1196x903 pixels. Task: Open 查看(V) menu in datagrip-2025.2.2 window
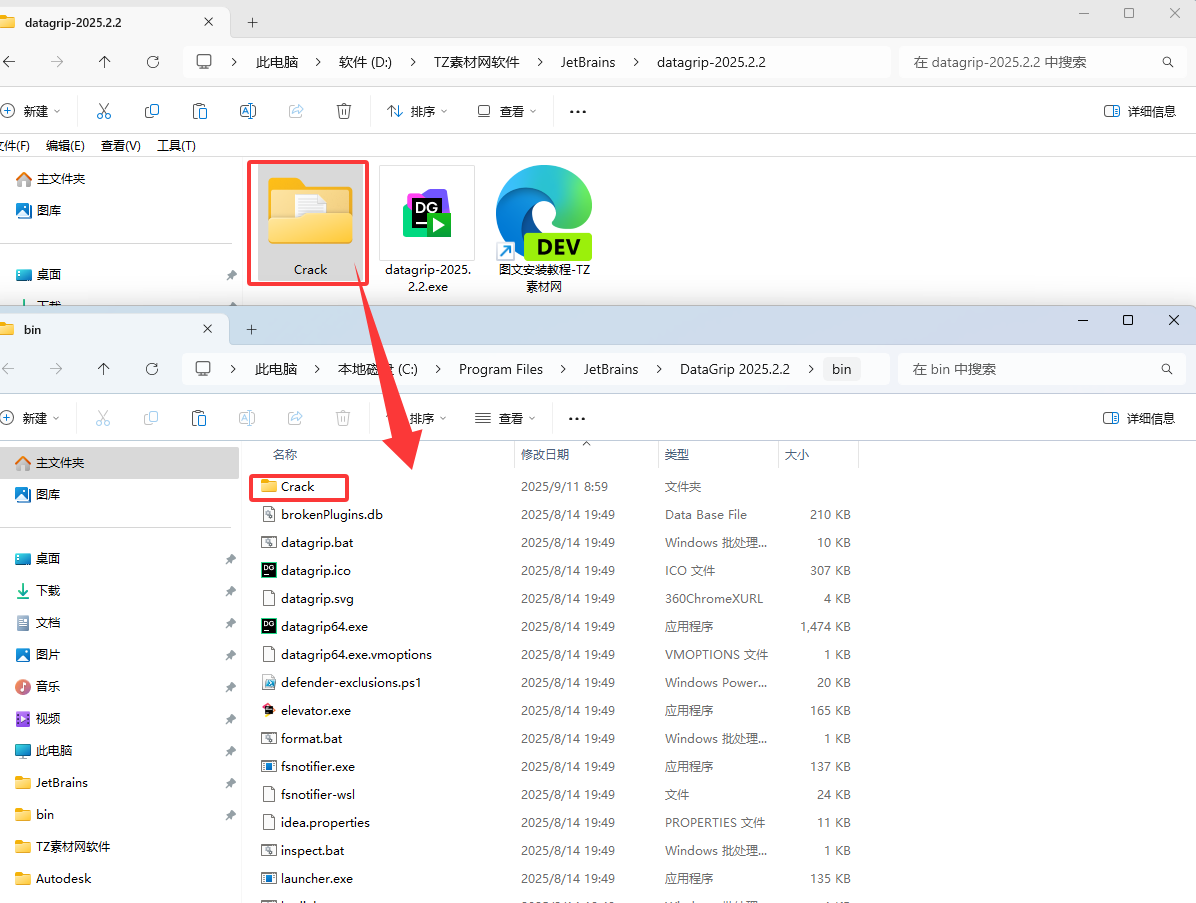(x=121, y=146)
